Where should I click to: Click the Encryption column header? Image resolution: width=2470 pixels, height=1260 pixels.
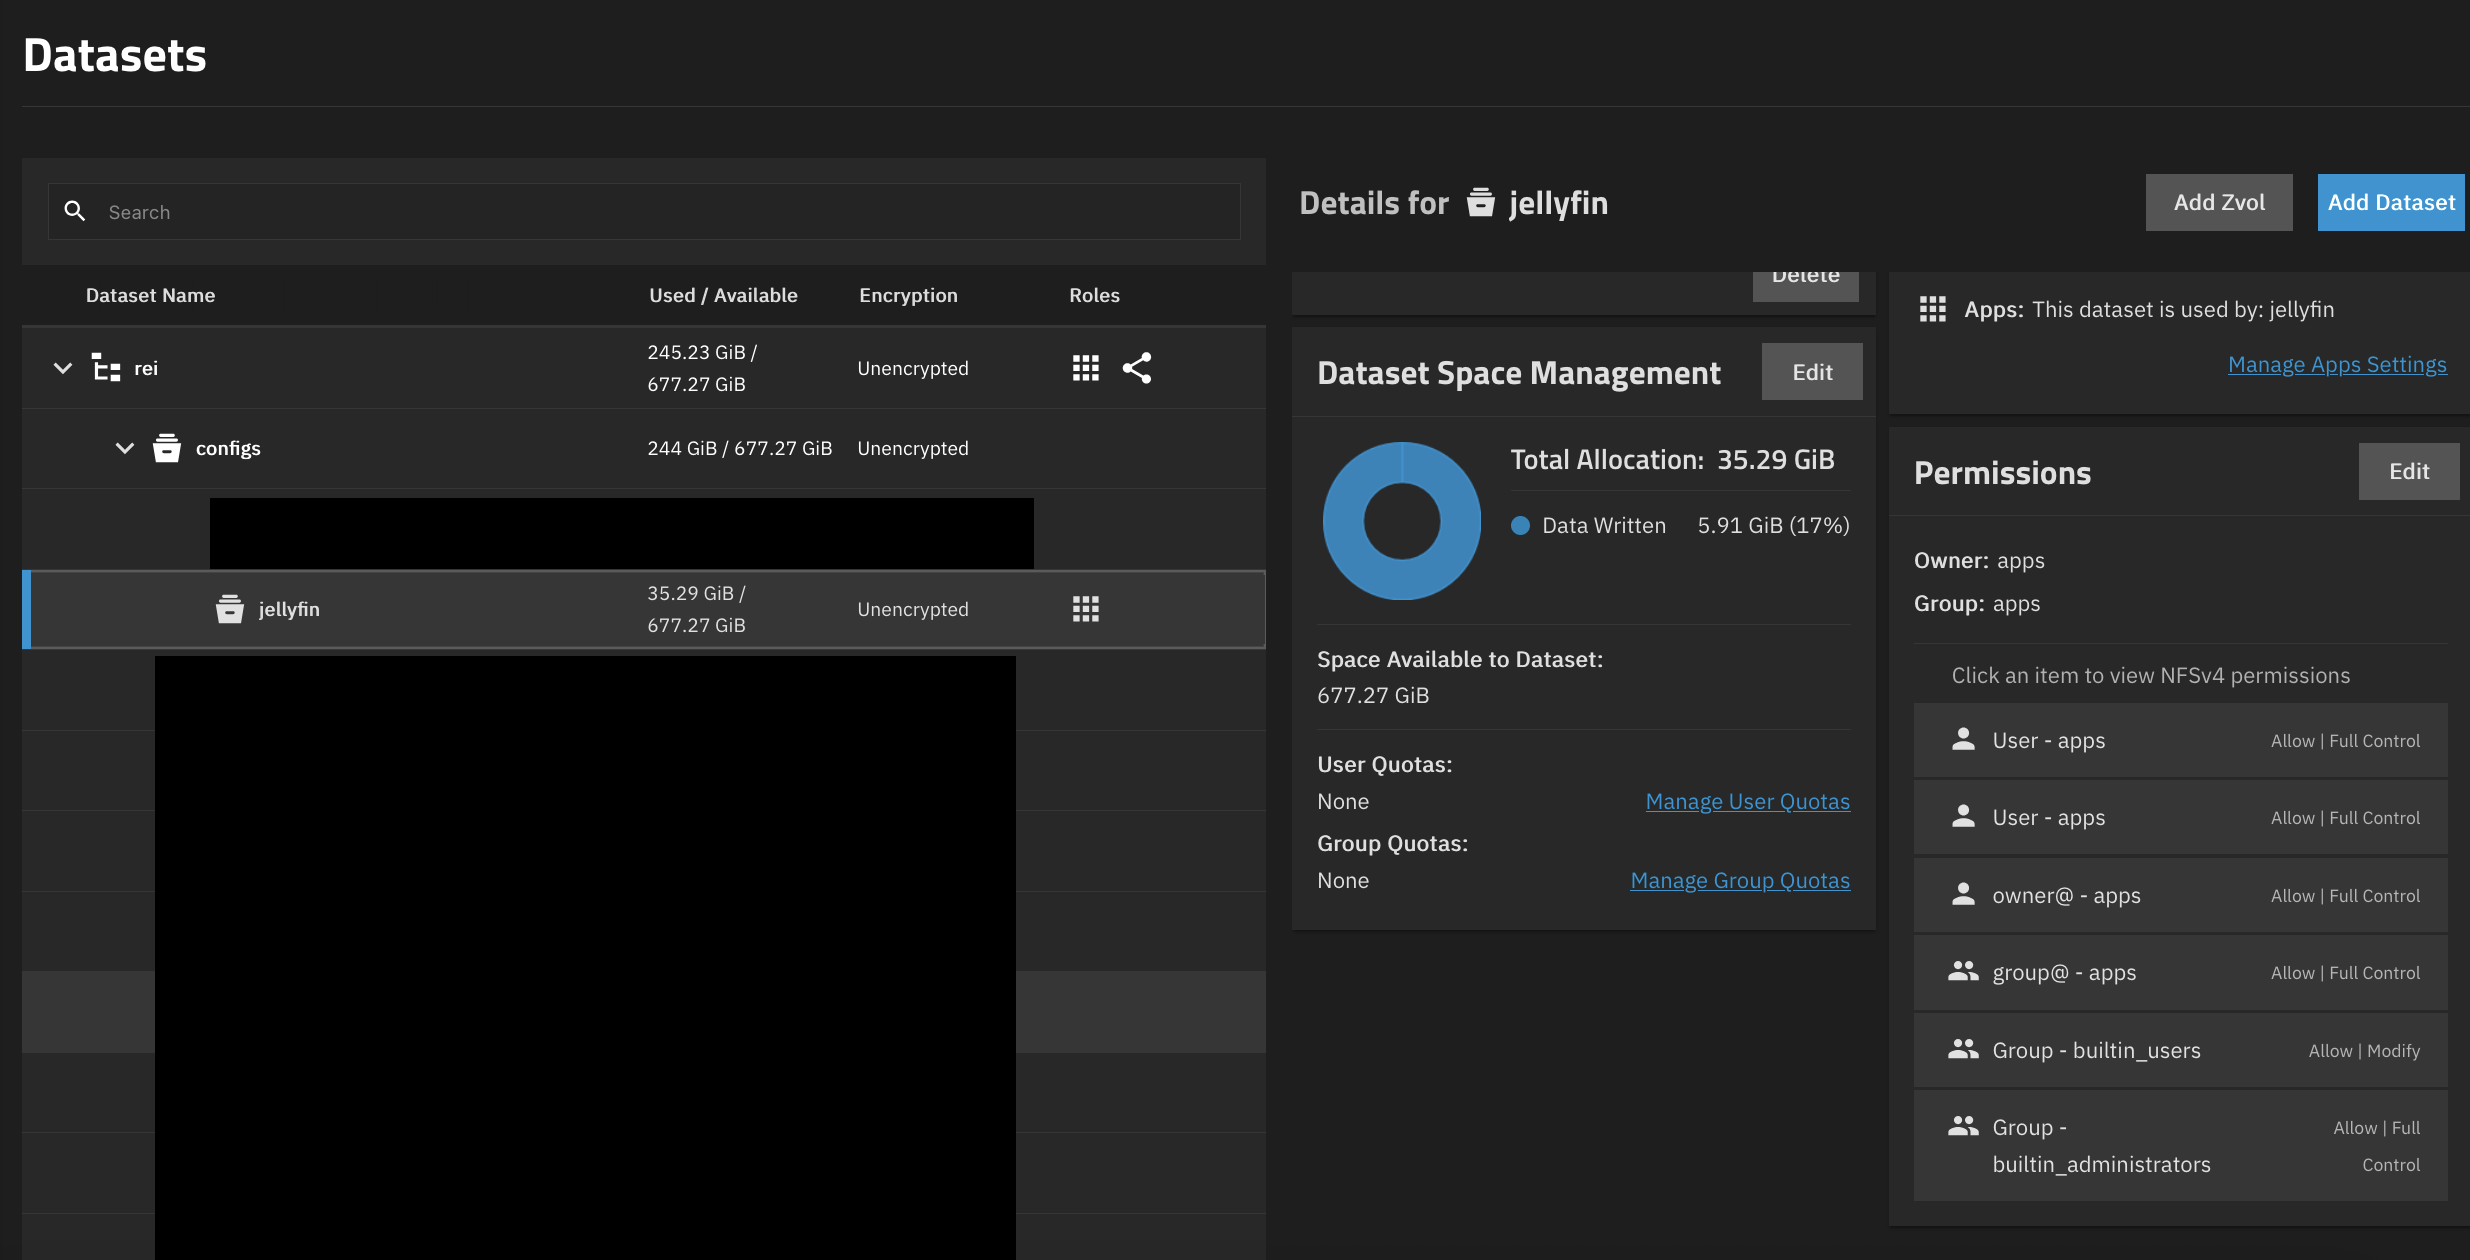[x=908, y=295]
